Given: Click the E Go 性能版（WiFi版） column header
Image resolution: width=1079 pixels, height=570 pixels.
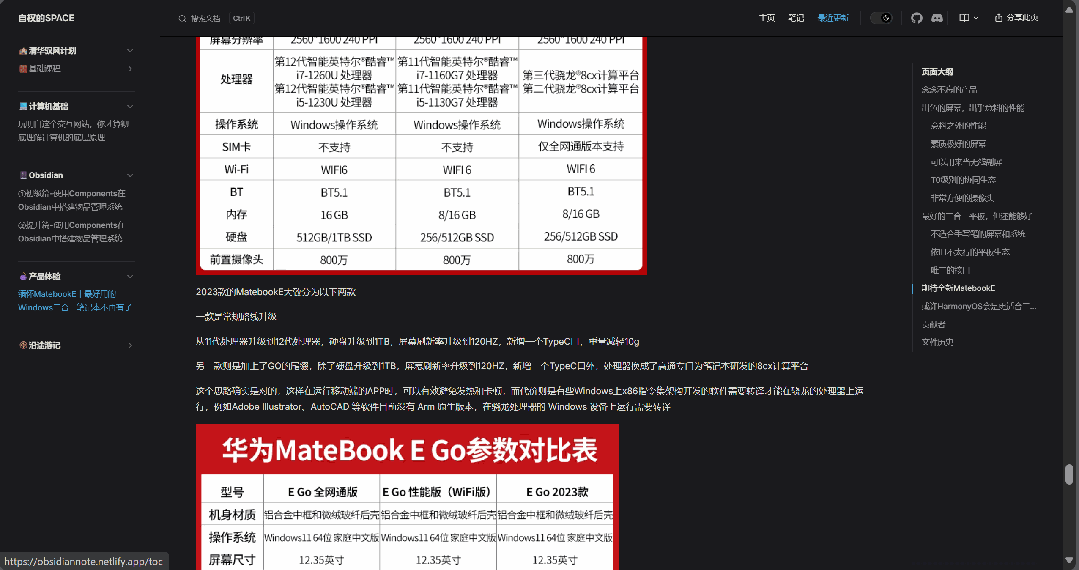Looking at the screenshot, I should pyautogui.click(x=438, y=492).
